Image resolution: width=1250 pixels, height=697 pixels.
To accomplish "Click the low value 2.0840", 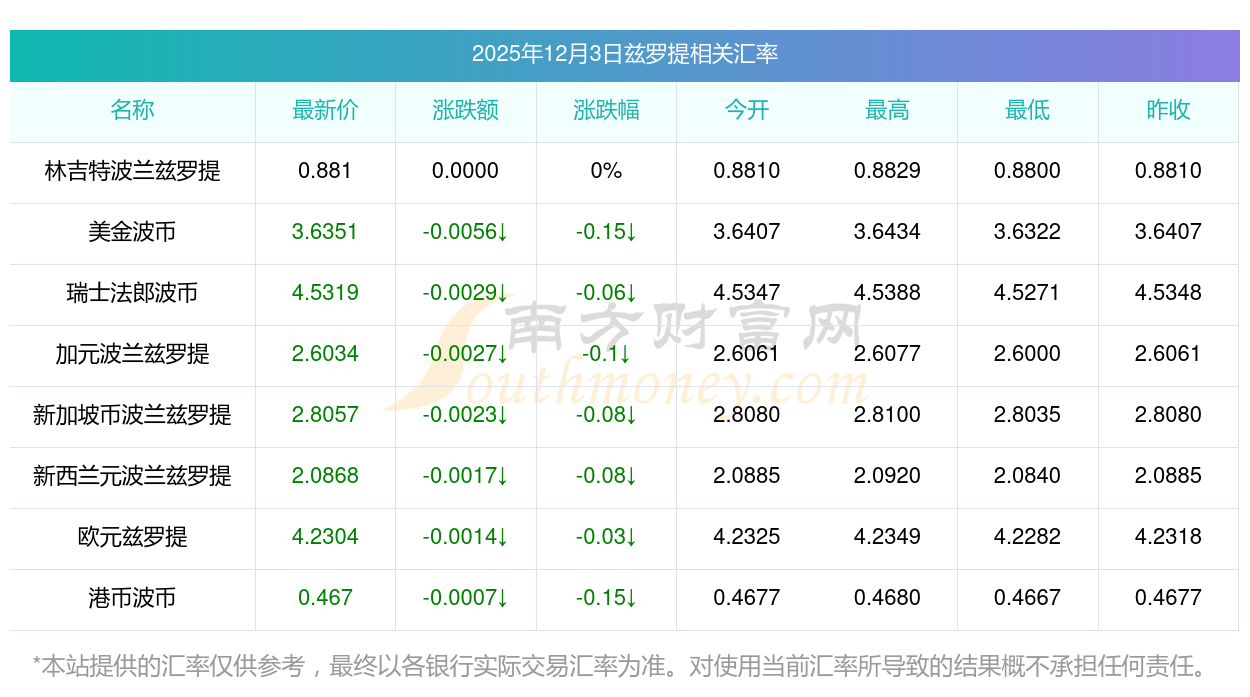I will [1027, 476].
